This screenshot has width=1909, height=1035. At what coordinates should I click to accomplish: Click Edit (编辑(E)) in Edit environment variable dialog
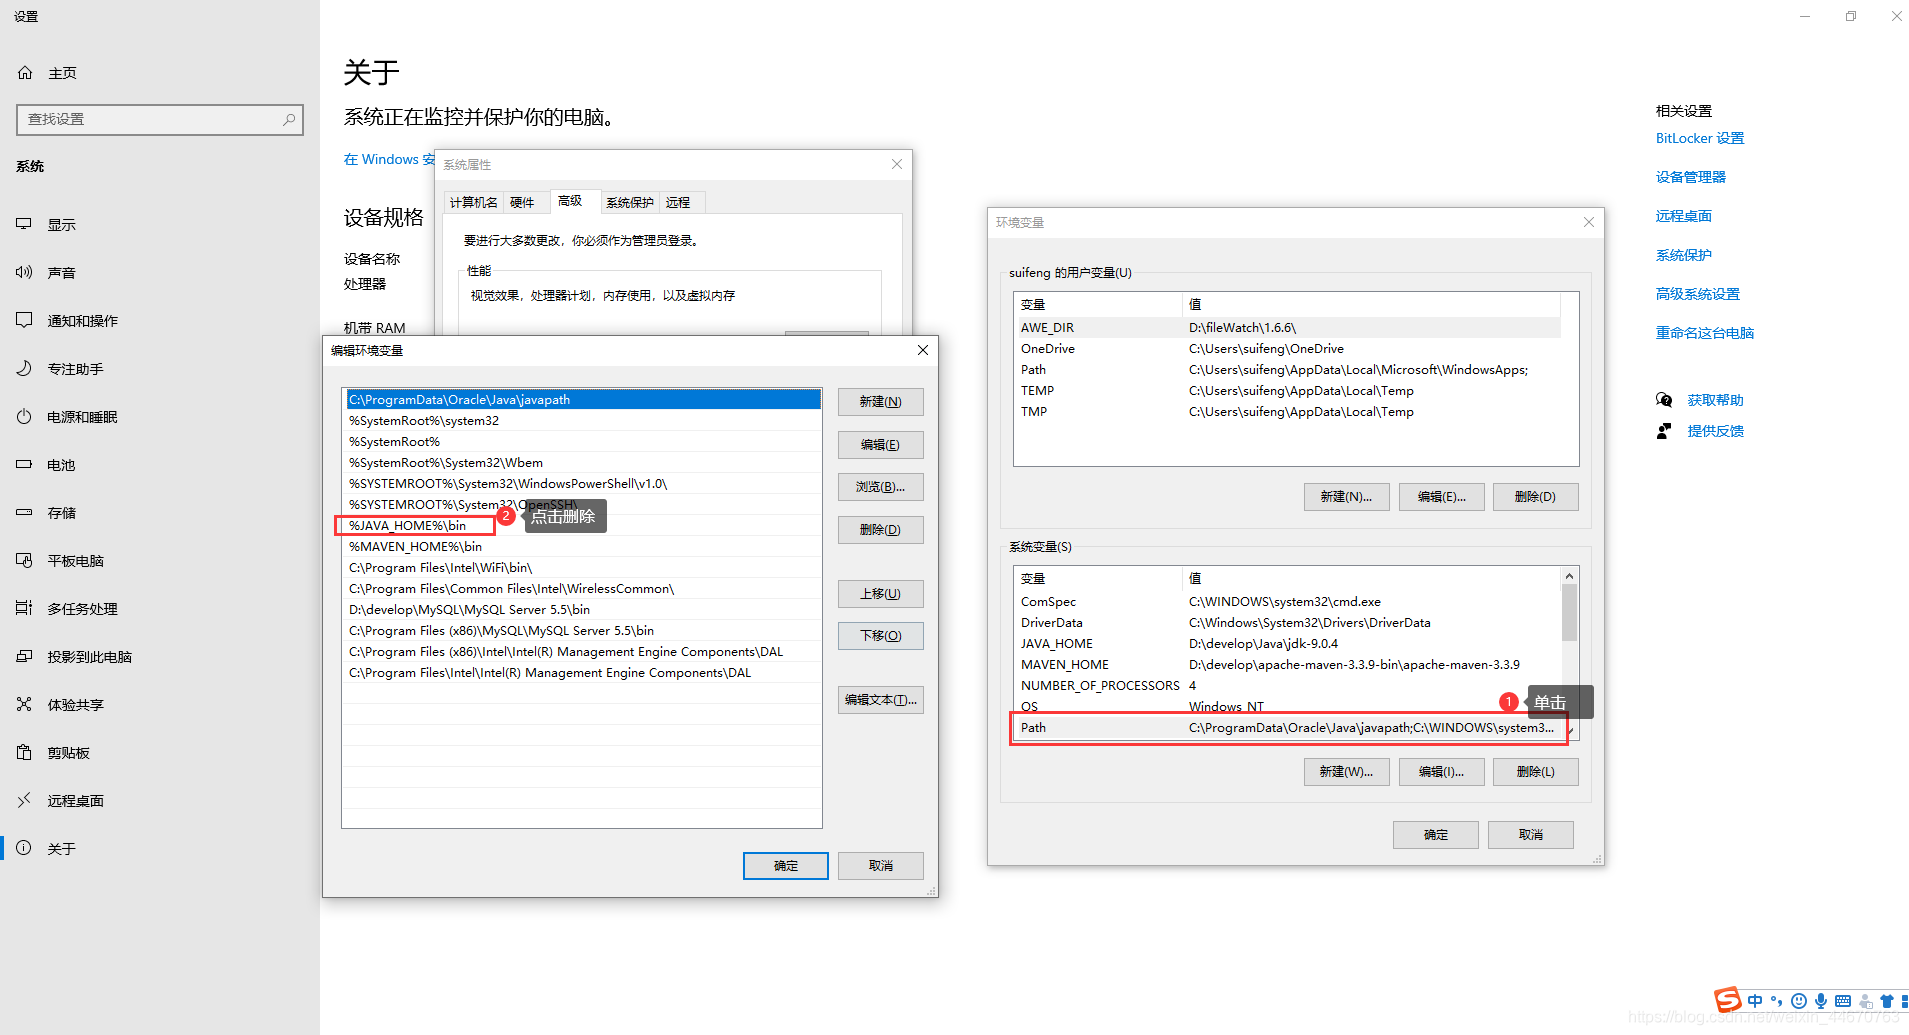tap(880, 445)
